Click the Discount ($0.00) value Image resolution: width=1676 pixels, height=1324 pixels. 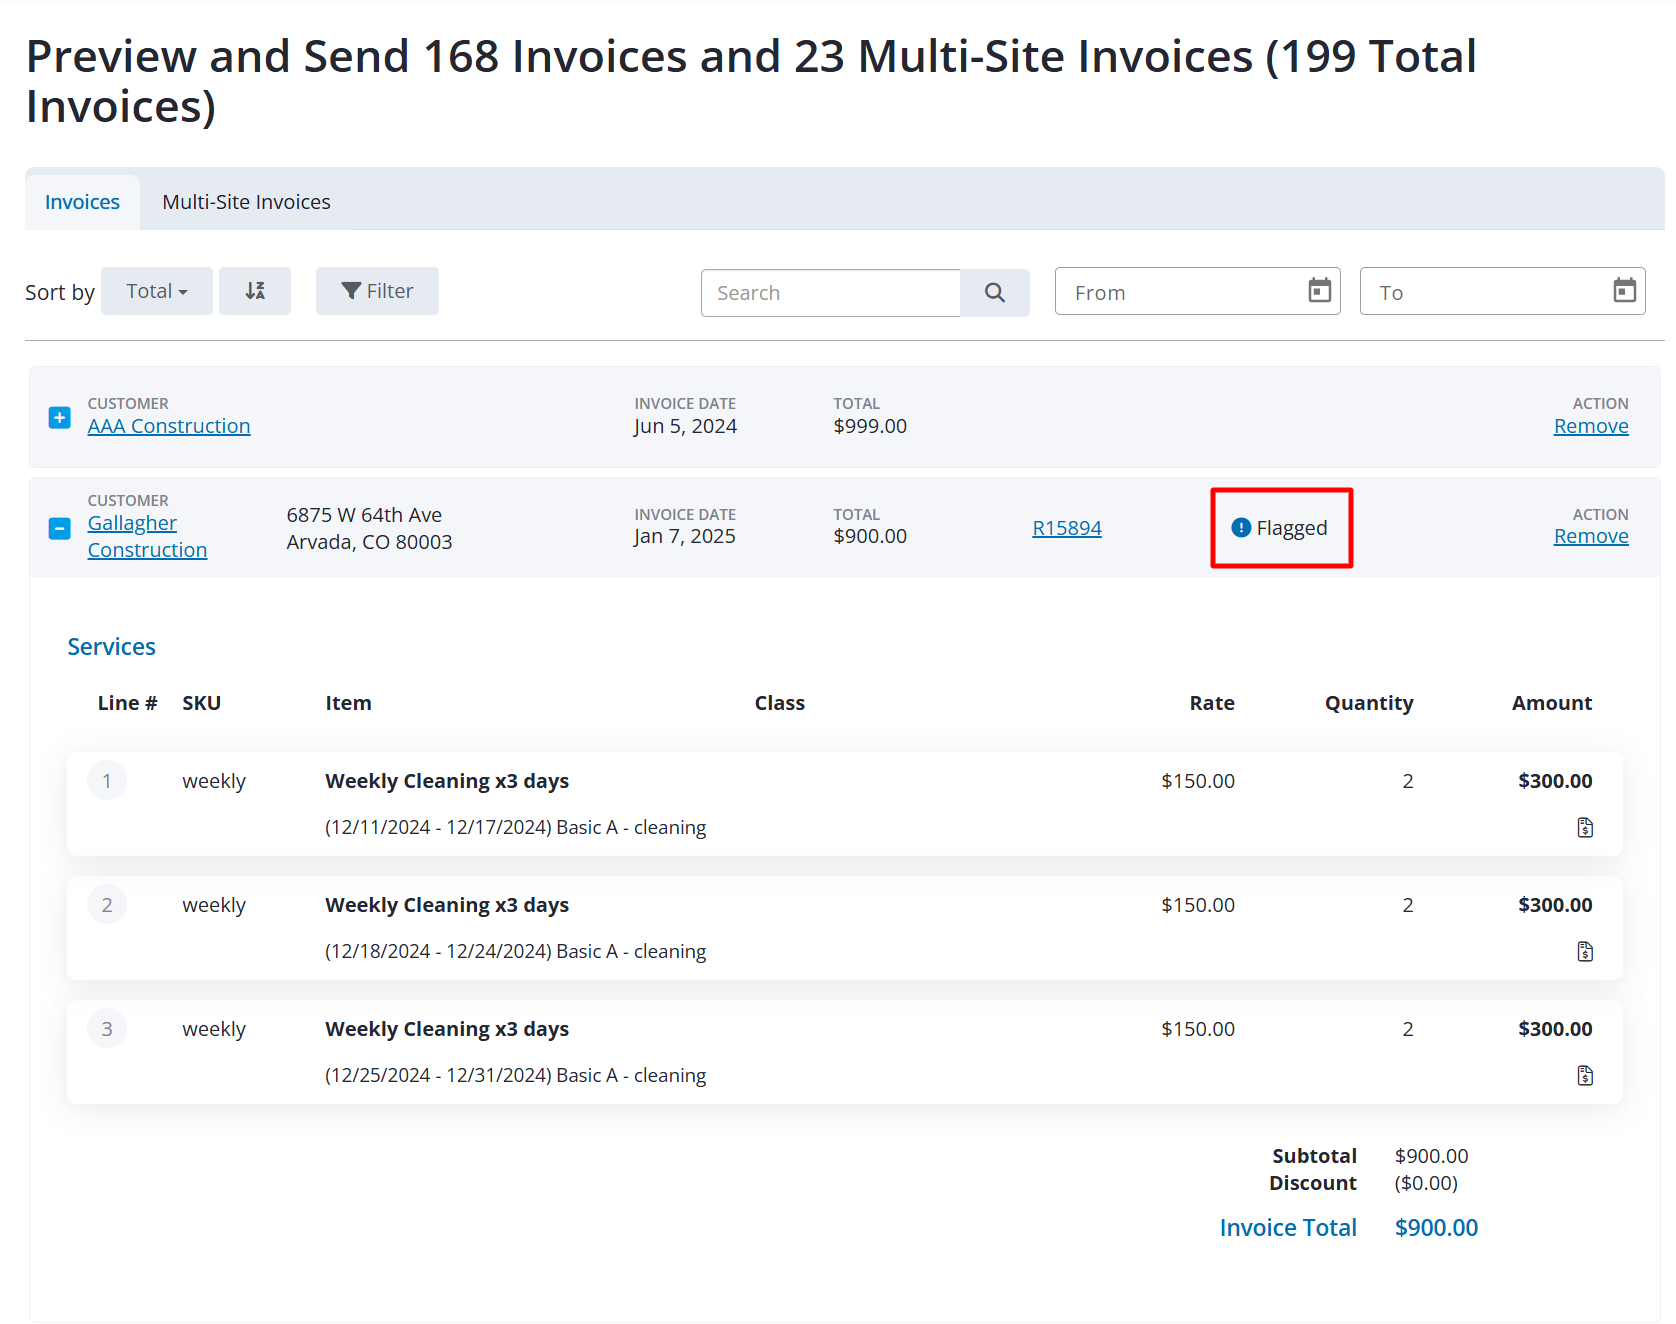tap(1427, 1183)
